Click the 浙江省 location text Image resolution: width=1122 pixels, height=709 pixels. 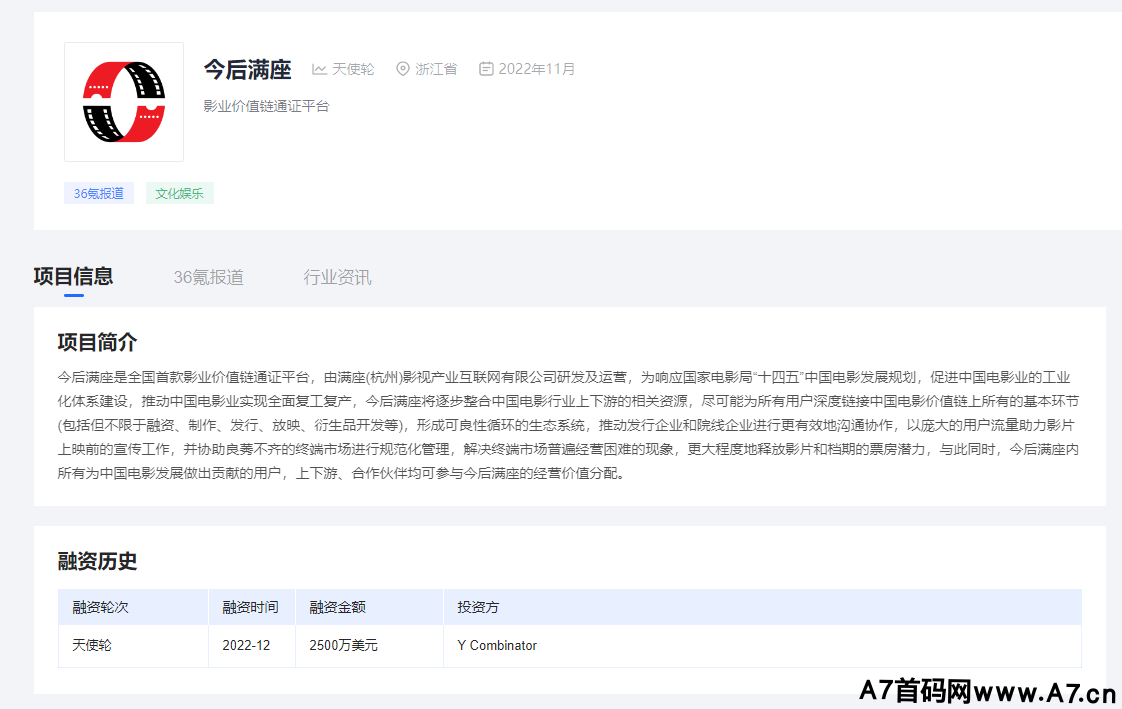(436, 69)
